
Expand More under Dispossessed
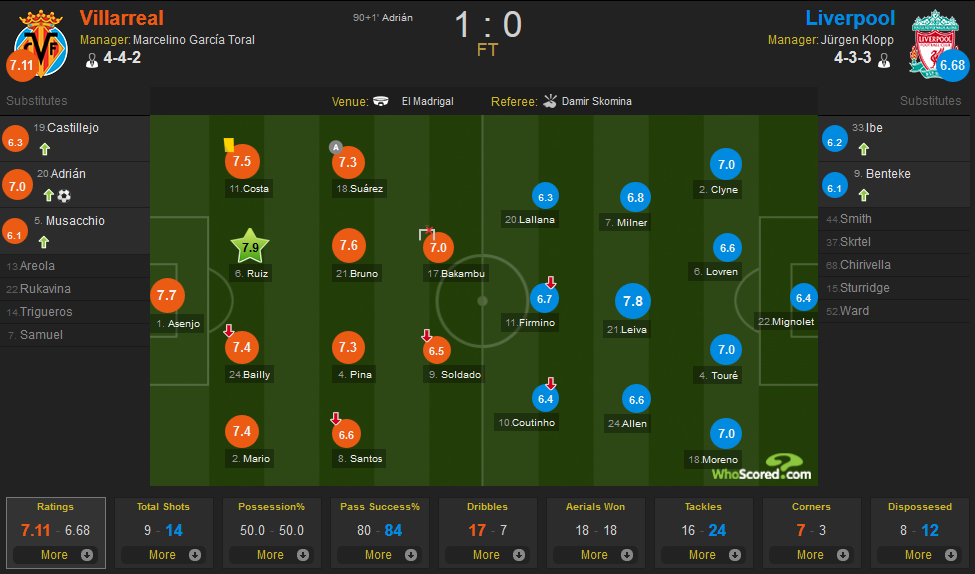(x=920, y=555)
